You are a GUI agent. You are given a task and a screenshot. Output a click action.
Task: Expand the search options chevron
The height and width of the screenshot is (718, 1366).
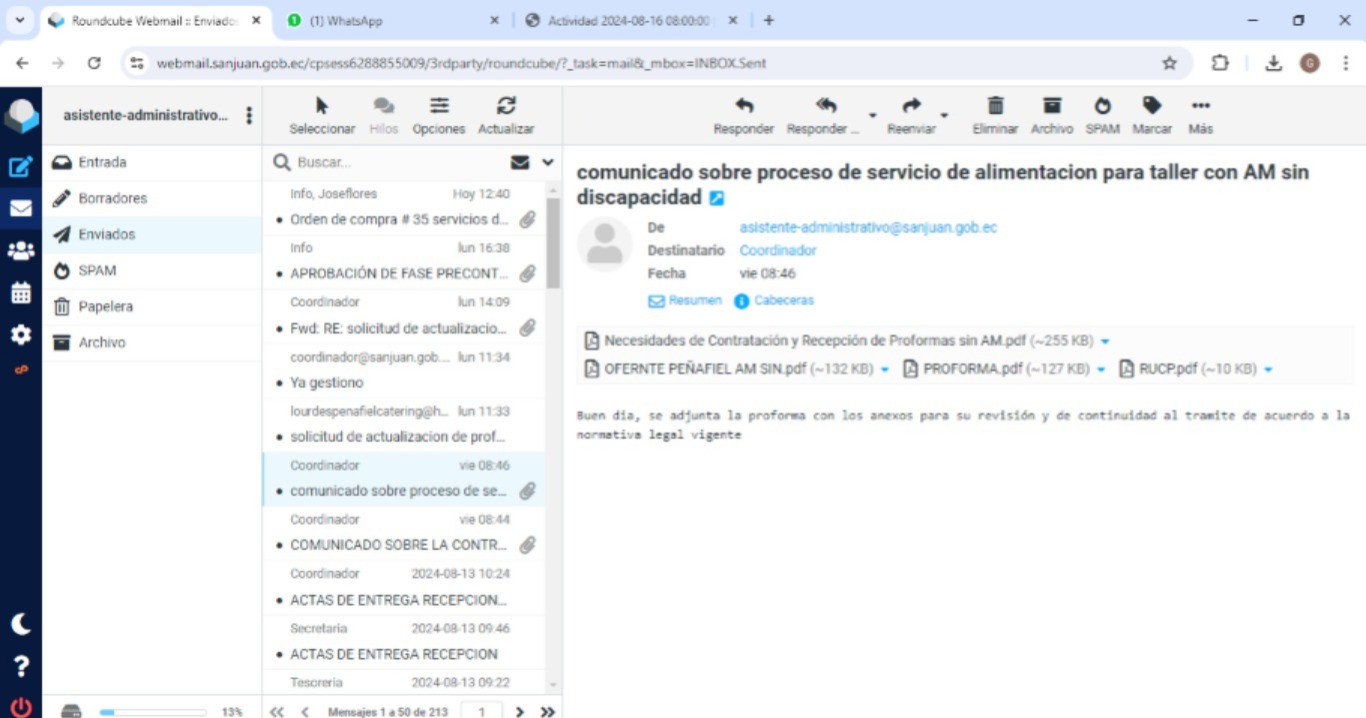(548, 162)
